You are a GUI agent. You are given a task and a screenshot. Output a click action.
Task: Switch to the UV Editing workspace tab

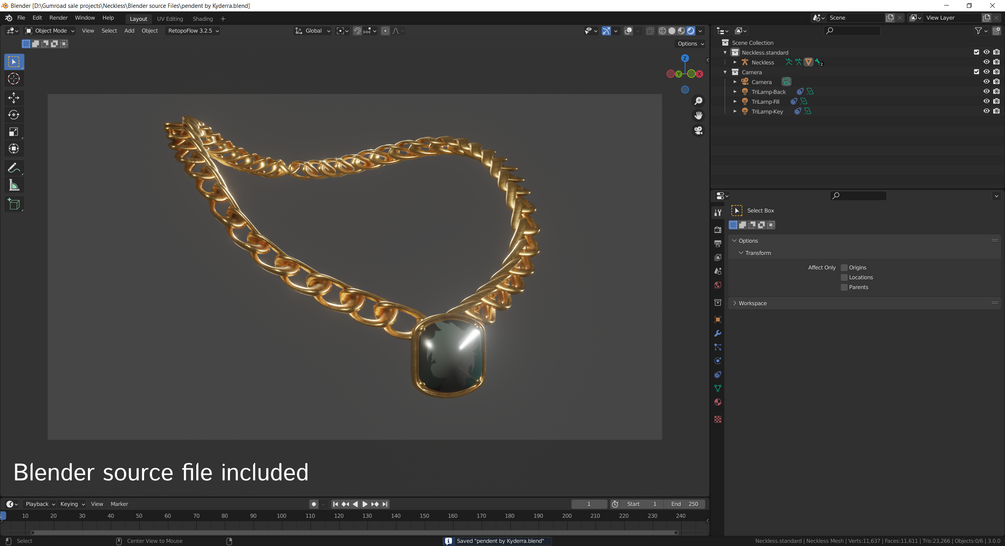pyautogui.click(x=170, y=19)
